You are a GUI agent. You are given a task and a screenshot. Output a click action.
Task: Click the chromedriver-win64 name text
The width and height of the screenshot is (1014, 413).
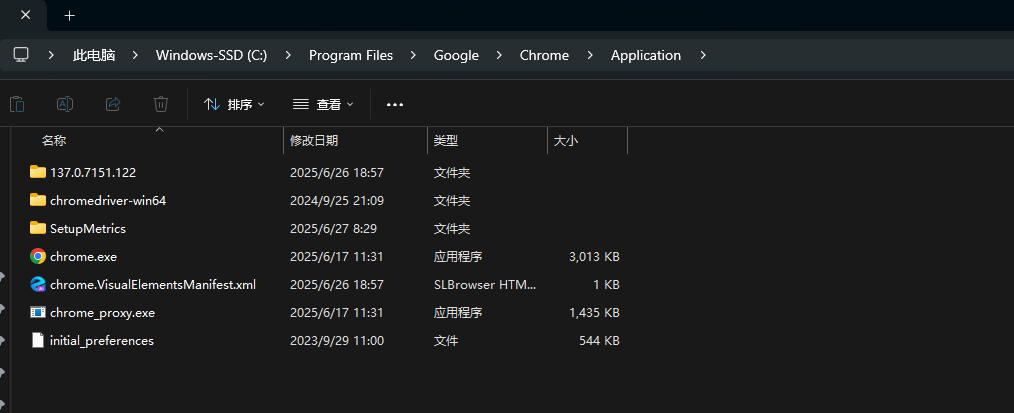[108, 200]
